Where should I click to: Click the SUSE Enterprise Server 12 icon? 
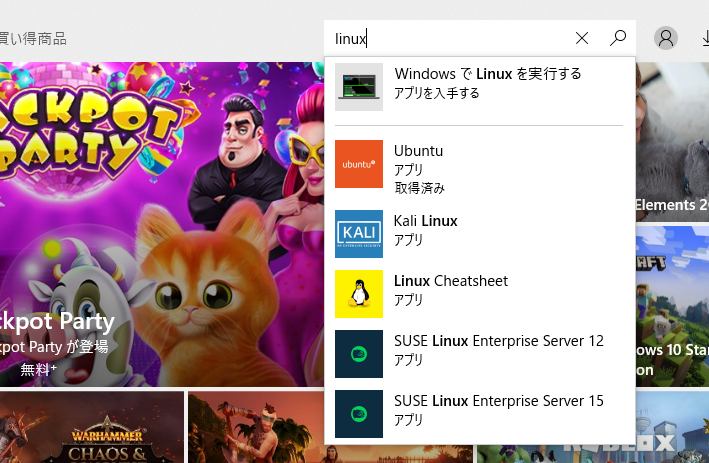359,354
